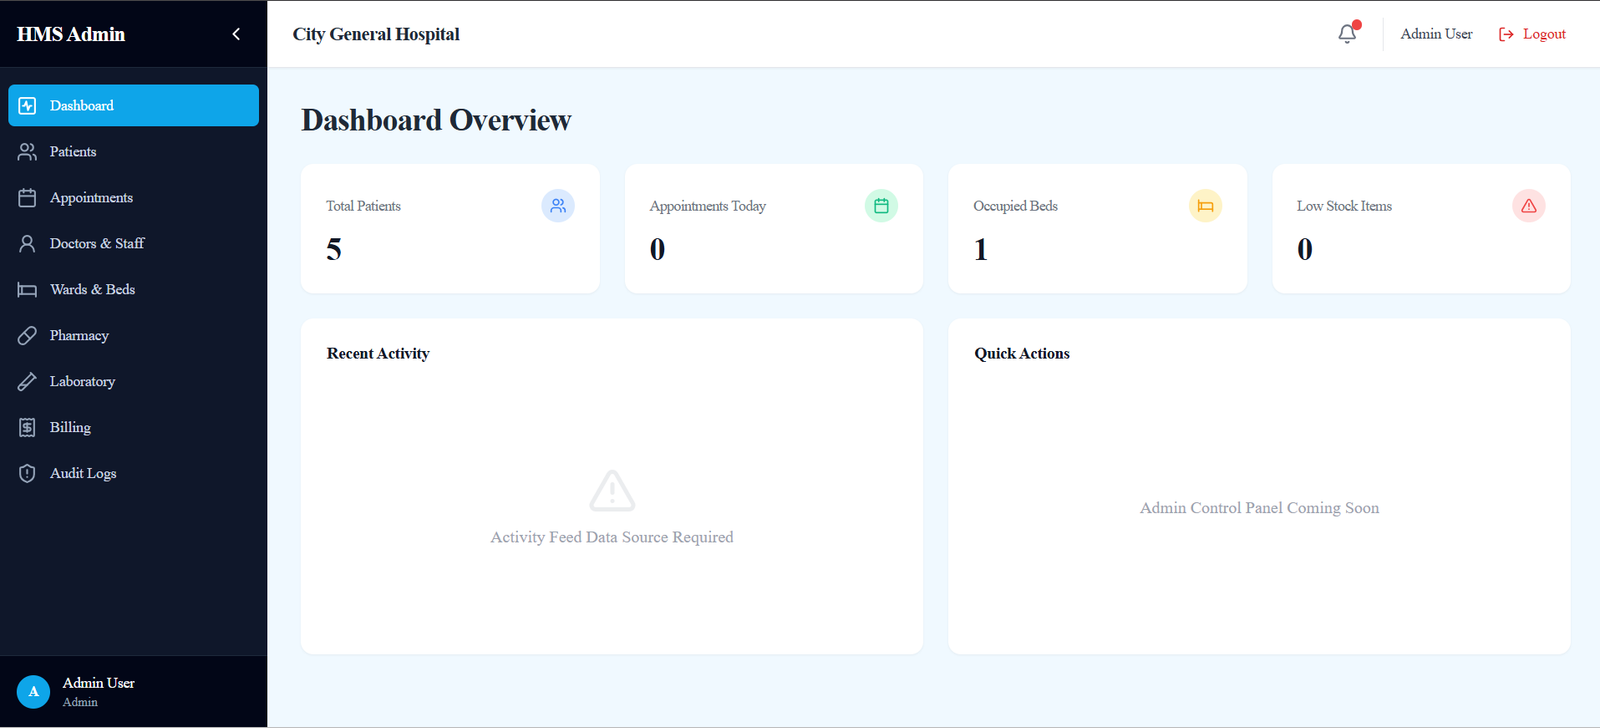Viewport: 1600px width, 728px height.
Task: Open Audit Logs
Action: [133, 473]
